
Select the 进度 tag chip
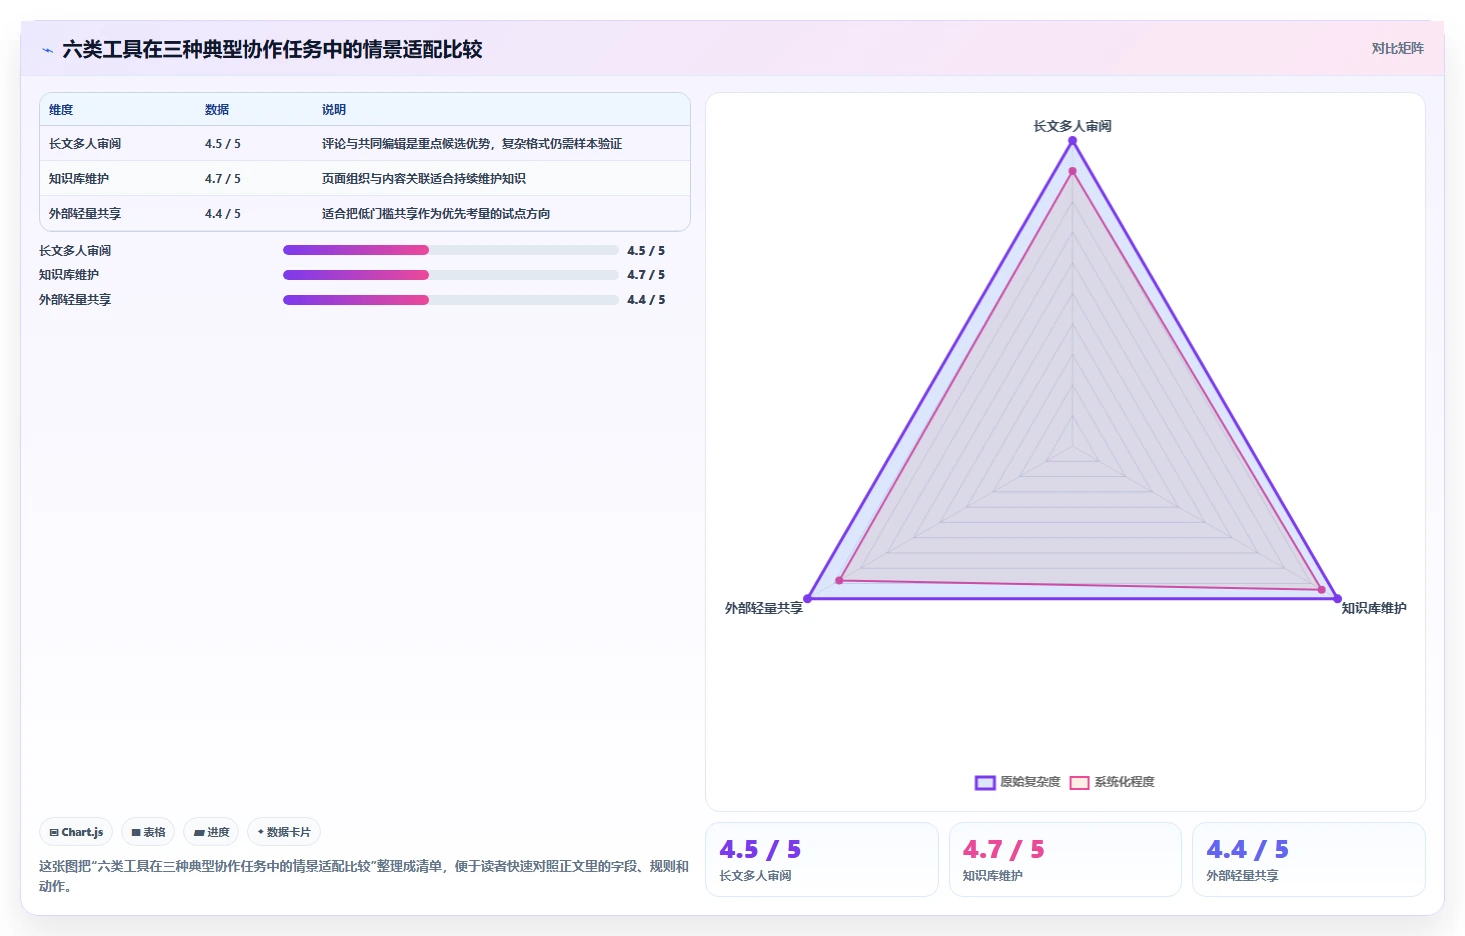click(211, 832)
